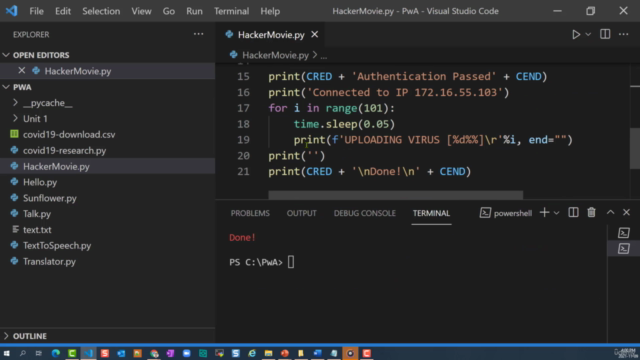This screenshot has height=360, width=640.
Task: Click line number 17 in gutter
Action: (243, 108)
